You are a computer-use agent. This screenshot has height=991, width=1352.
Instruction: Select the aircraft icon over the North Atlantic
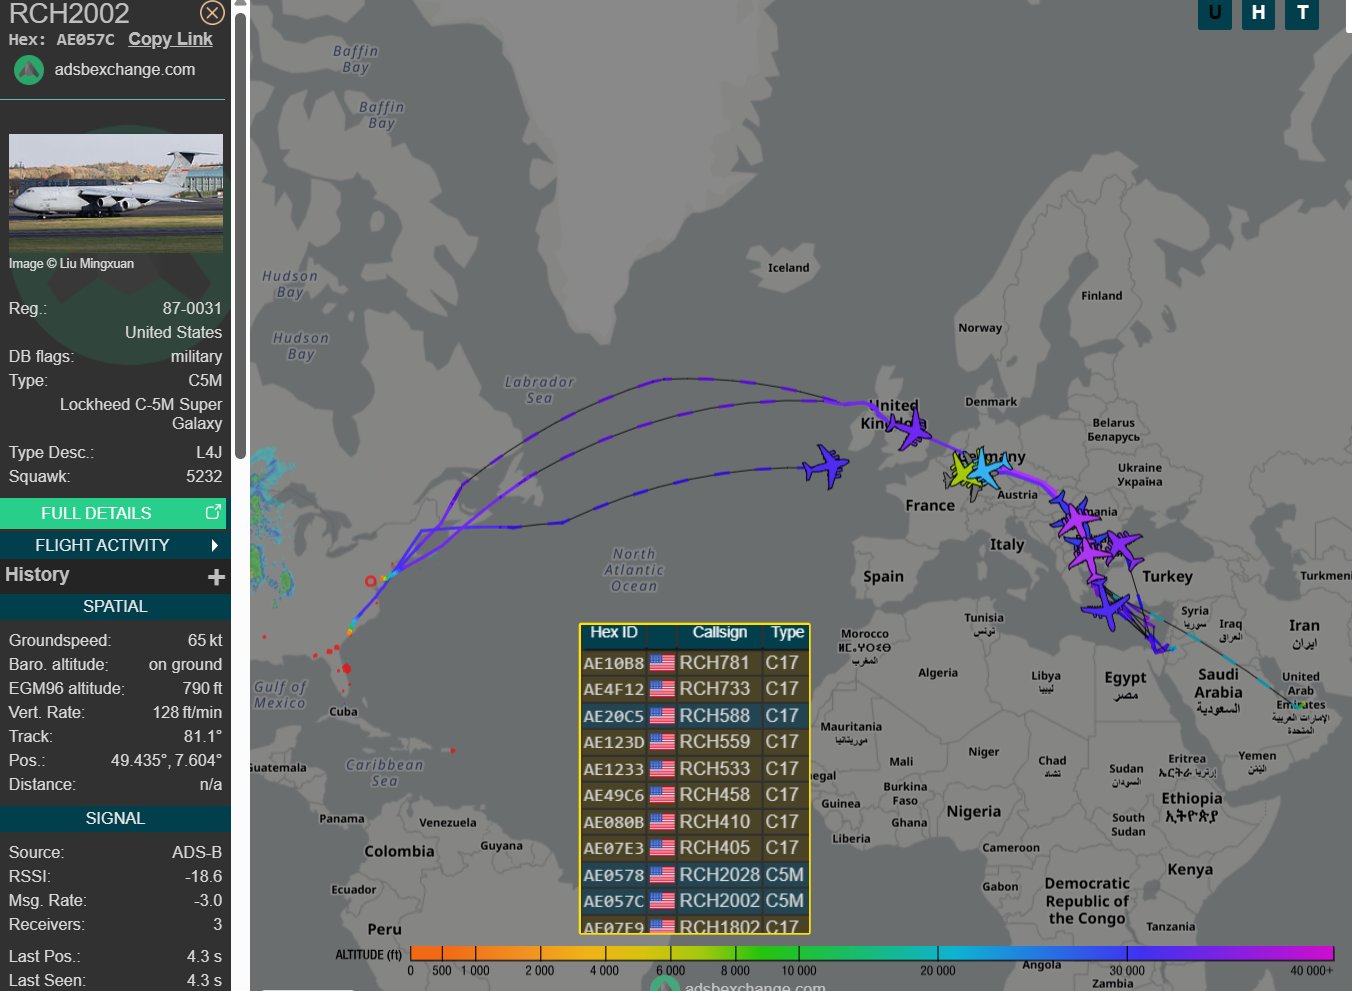point(826,466)
